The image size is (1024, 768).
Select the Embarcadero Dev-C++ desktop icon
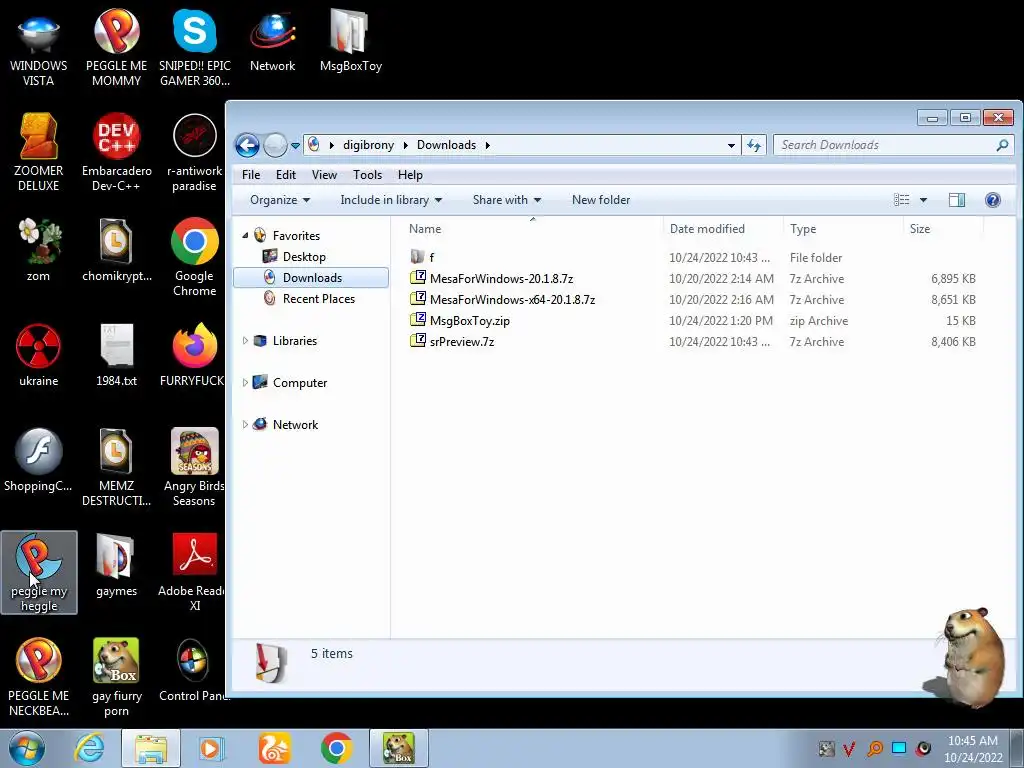point(116,154)
